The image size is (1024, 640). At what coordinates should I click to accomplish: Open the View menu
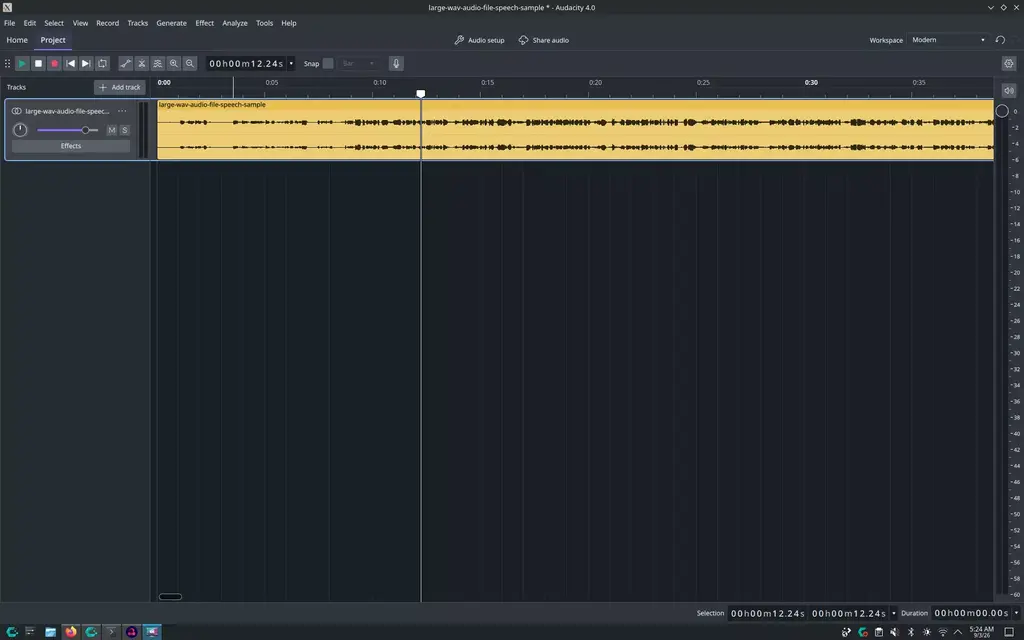tap(80, 23)
